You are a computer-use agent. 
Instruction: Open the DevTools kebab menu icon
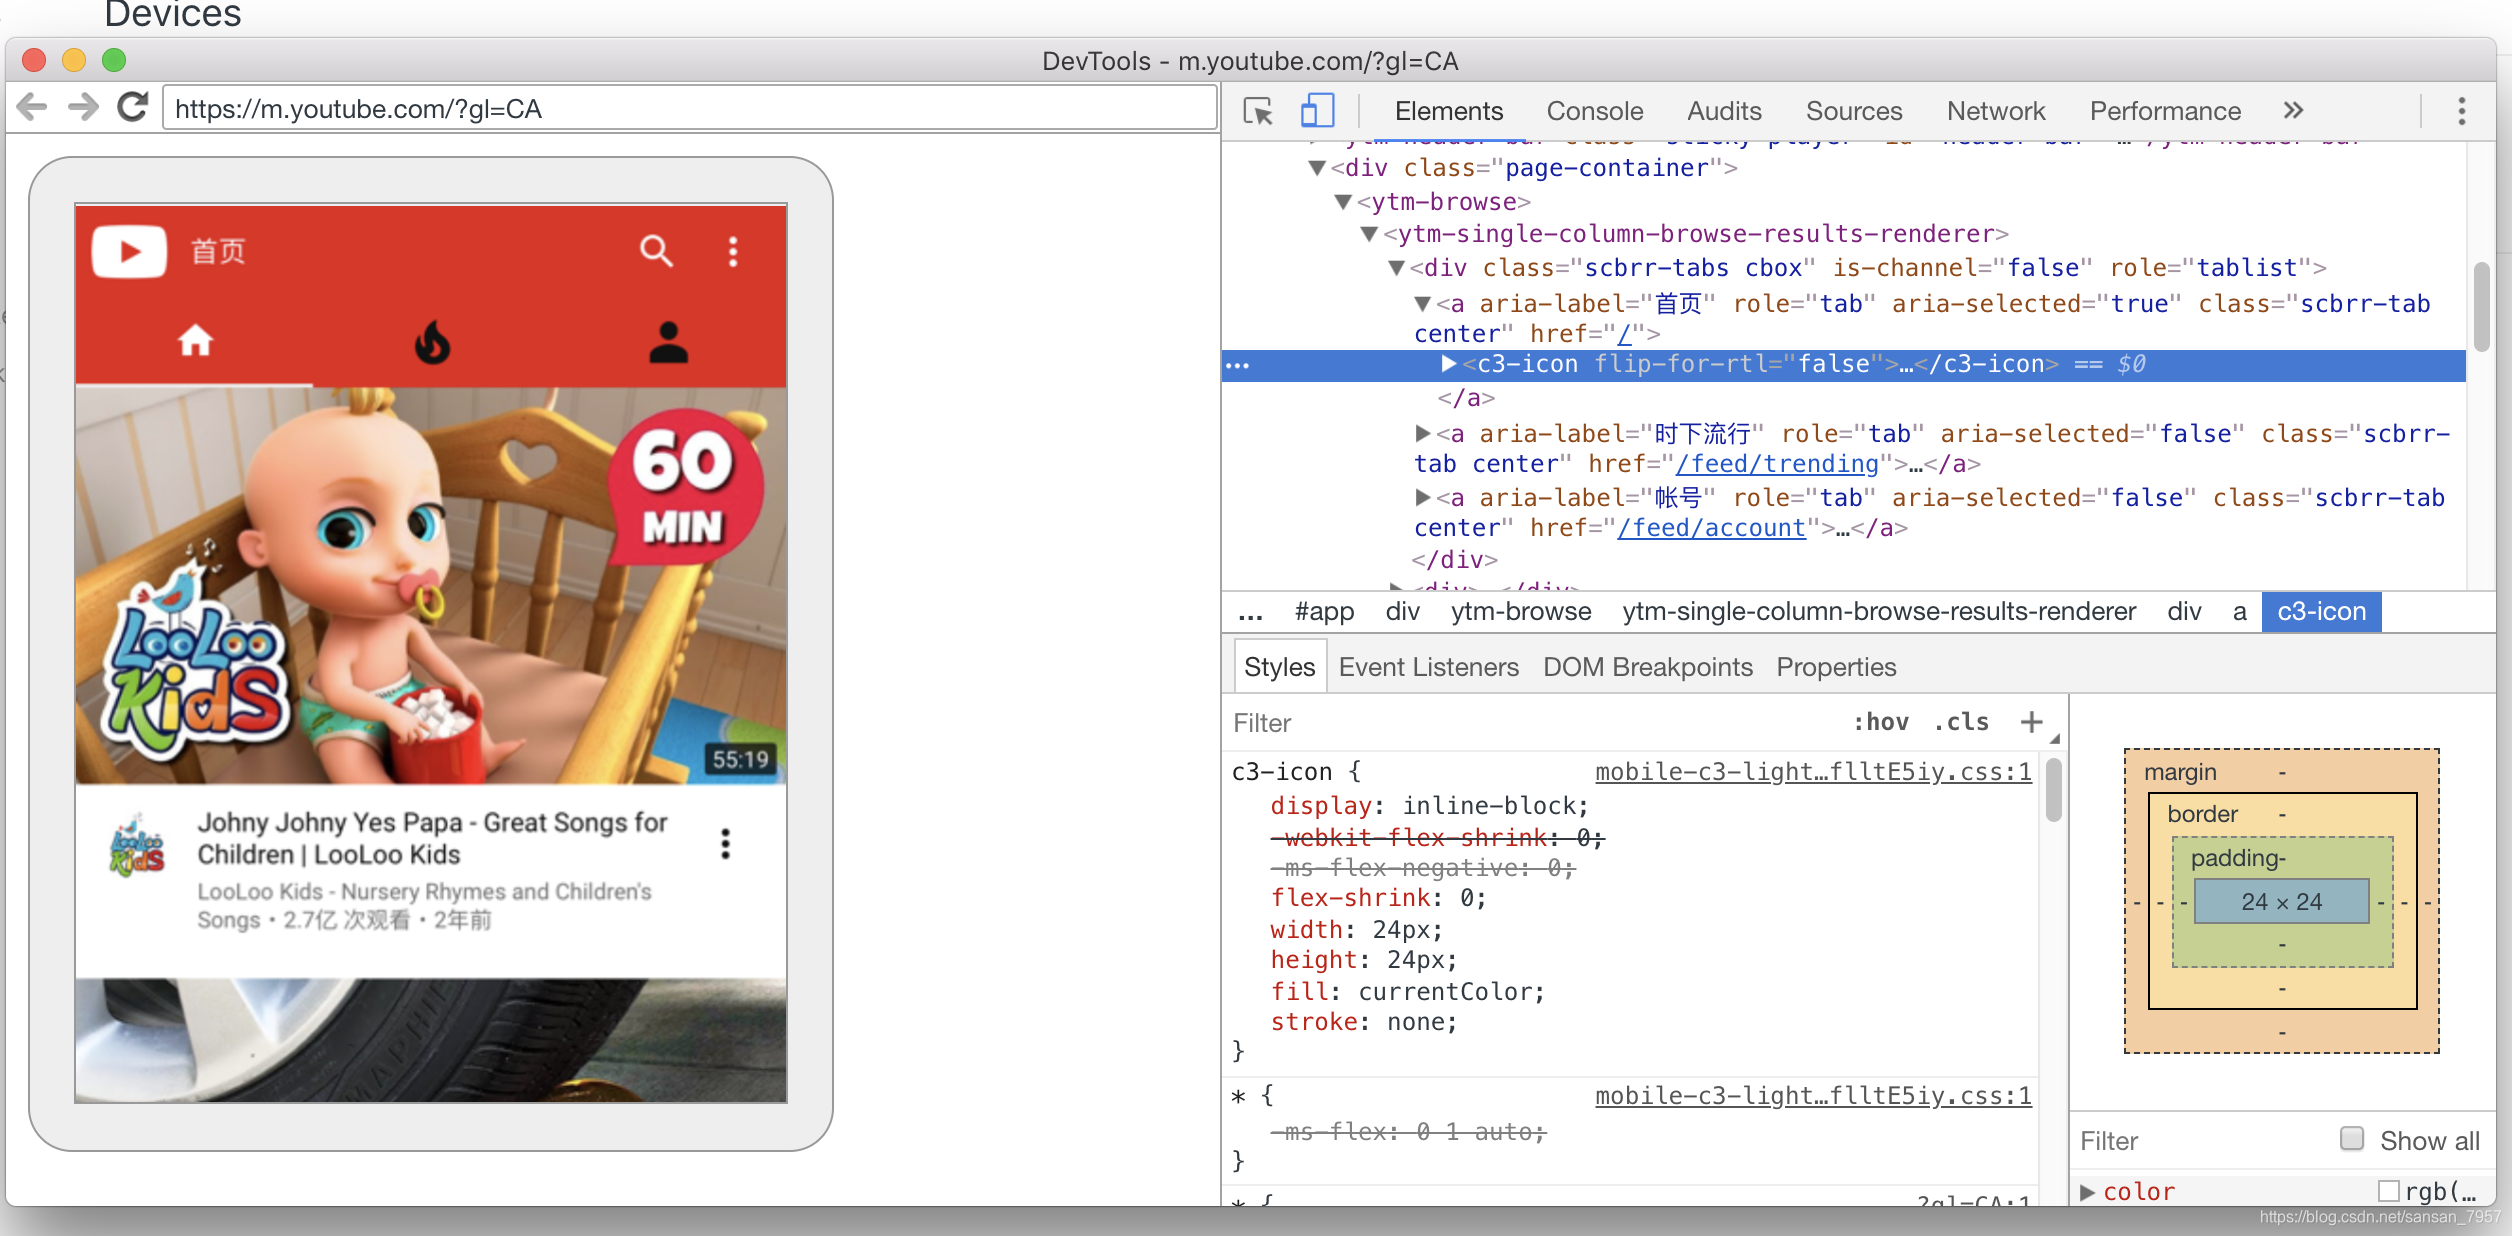(x=2461, y=111)
